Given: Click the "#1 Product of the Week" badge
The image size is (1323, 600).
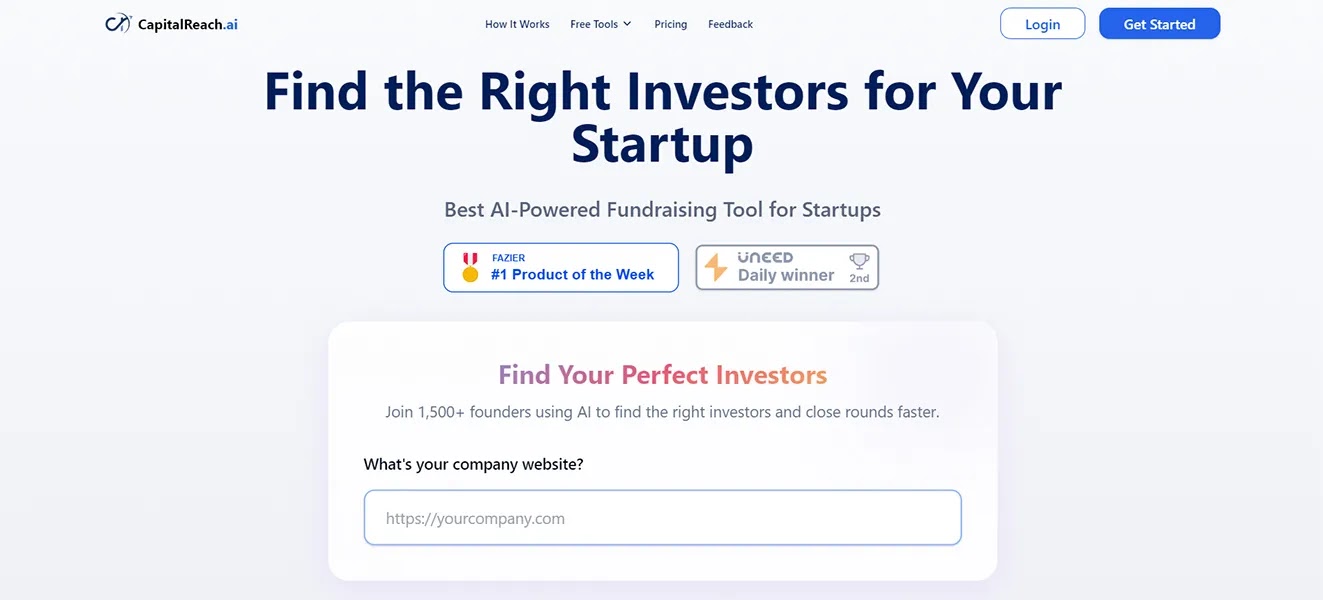Looking at the screenshot, I should click(560, 267).
